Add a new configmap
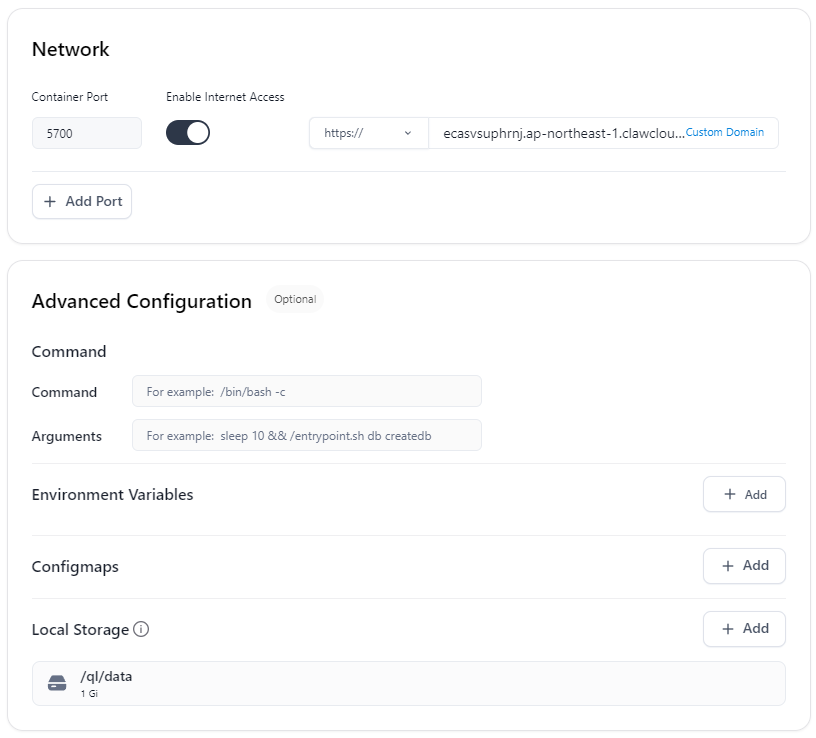This screenshot has height=738, width=816. tap(744, 566)
